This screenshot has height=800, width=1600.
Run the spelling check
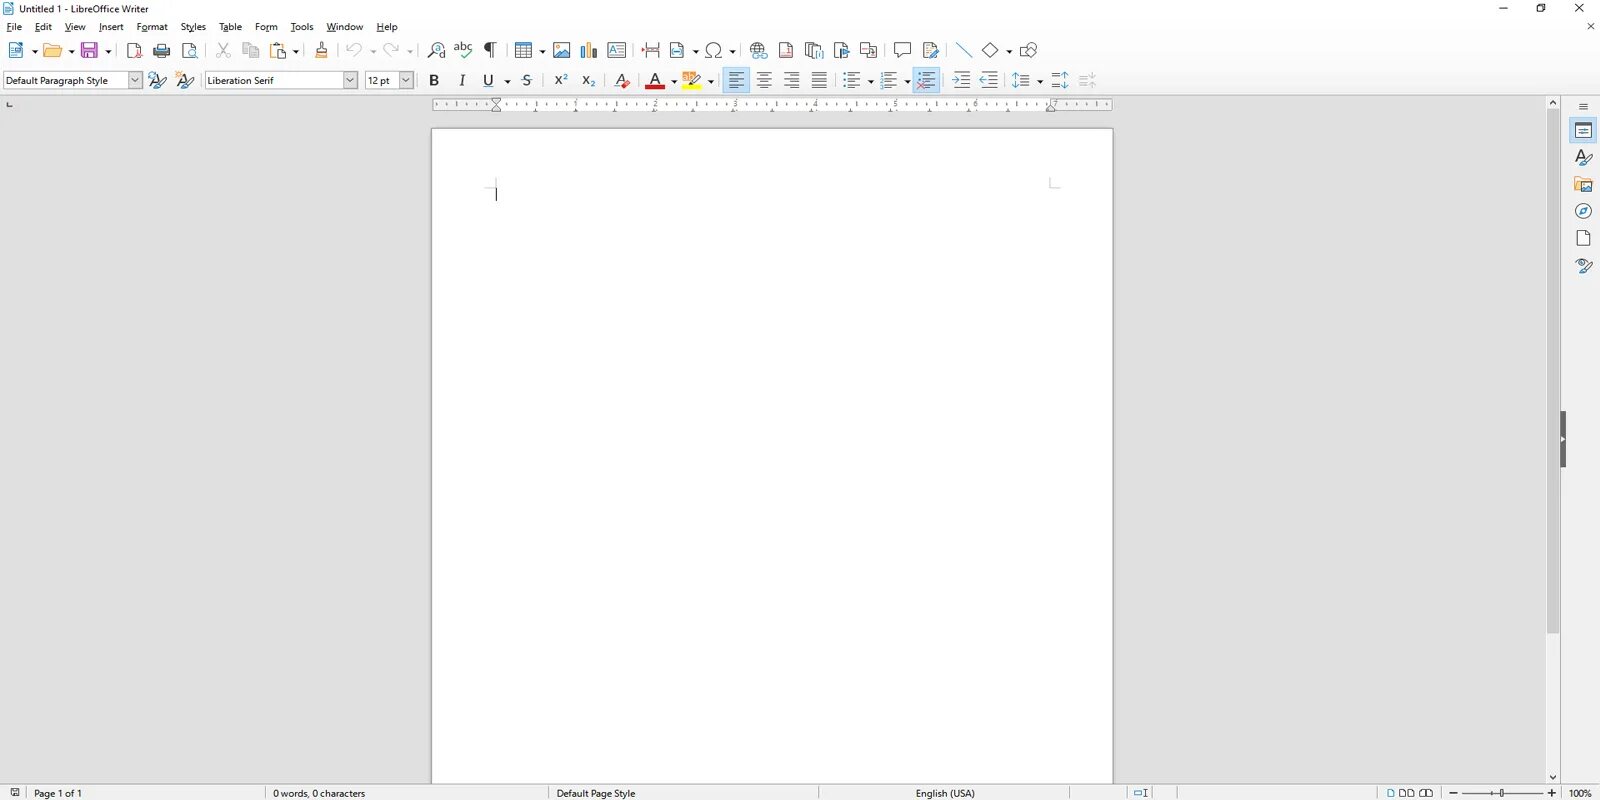[x=463, y=50]
